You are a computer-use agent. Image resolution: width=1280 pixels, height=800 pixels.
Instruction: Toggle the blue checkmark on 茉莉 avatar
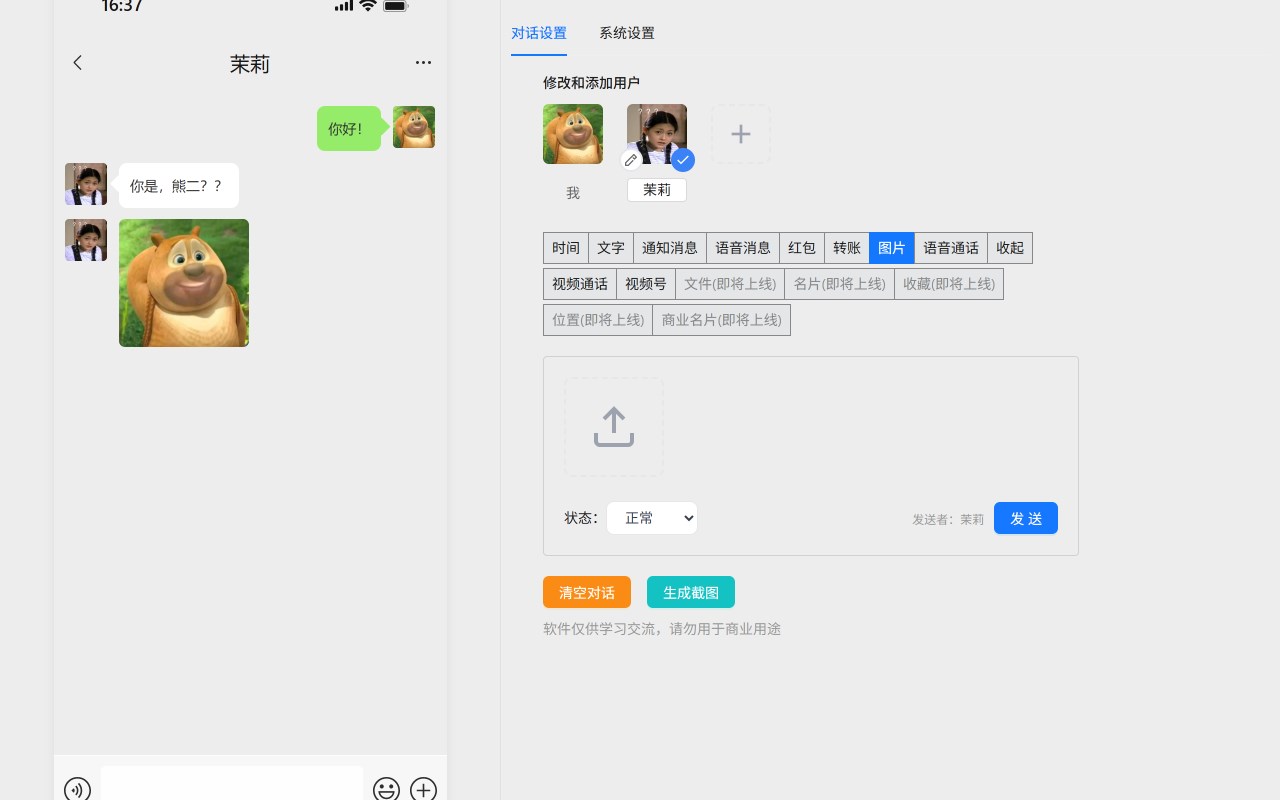(683, 160)
